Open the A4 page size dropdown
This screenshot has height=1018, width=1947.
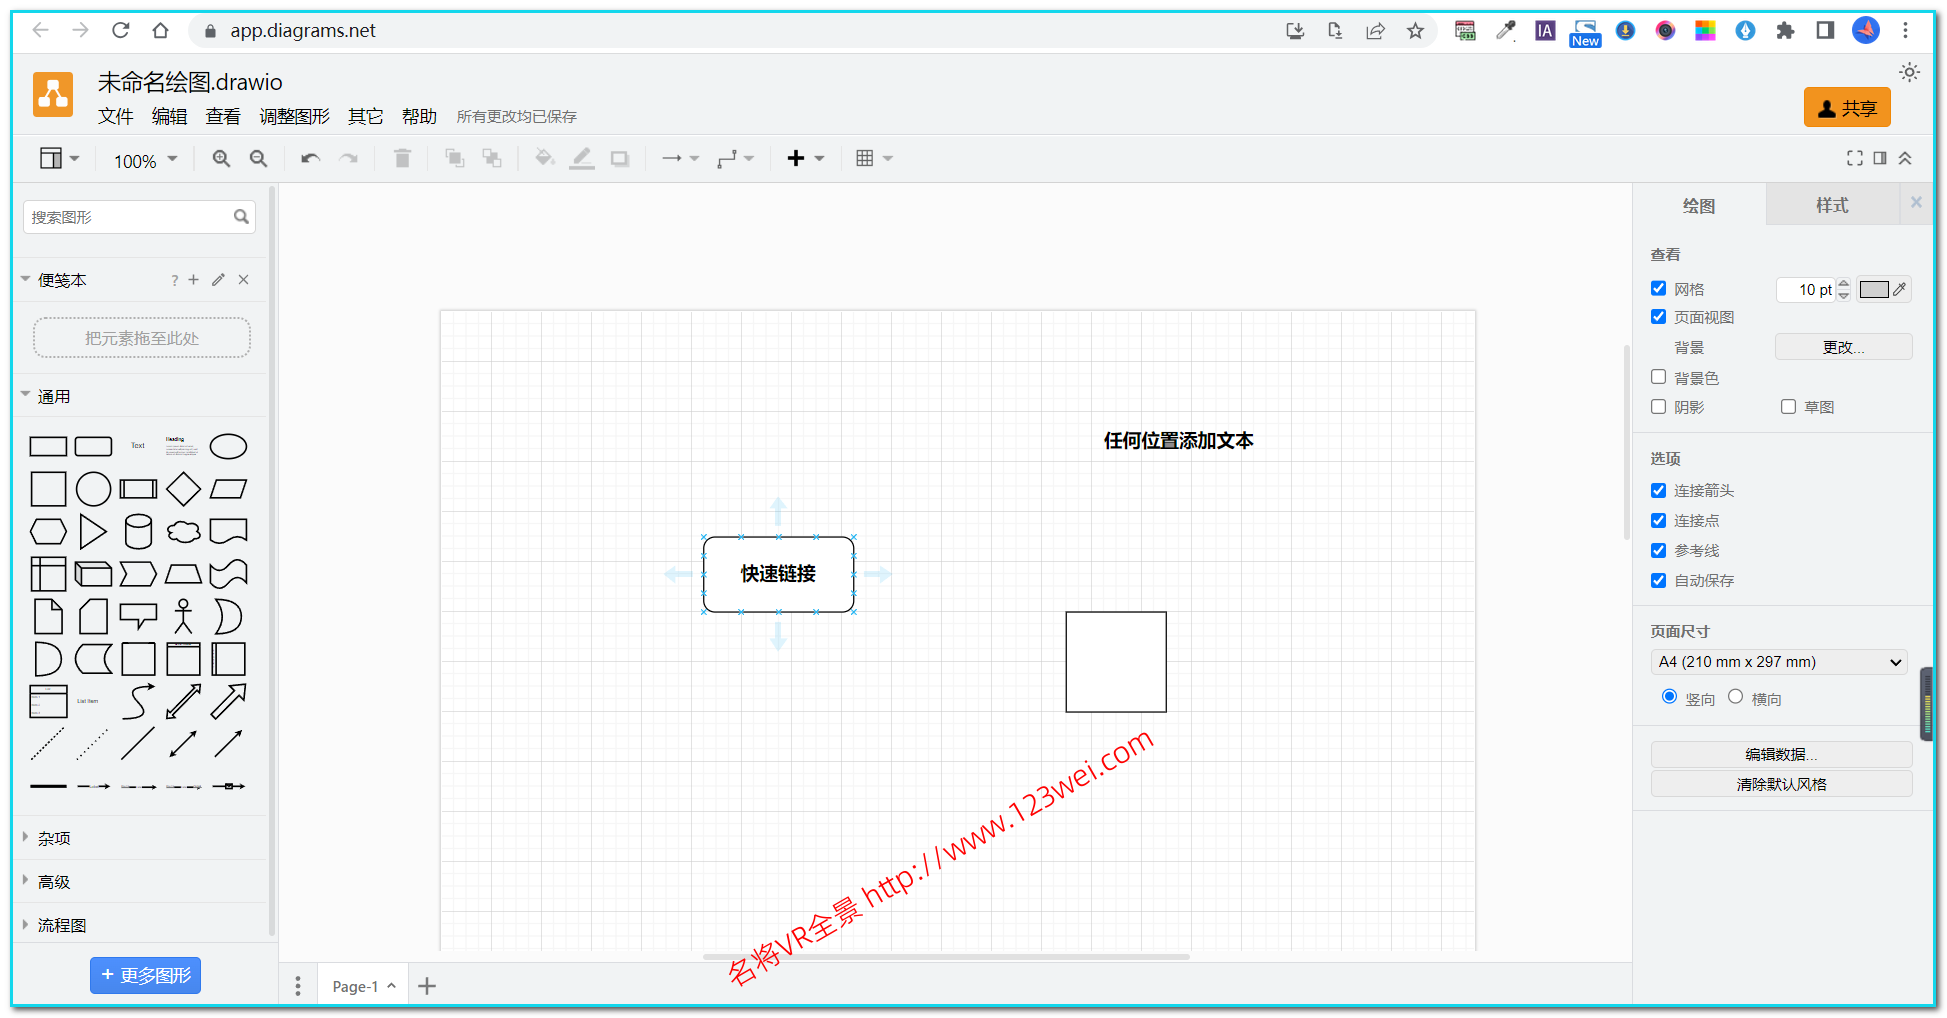1778,662
